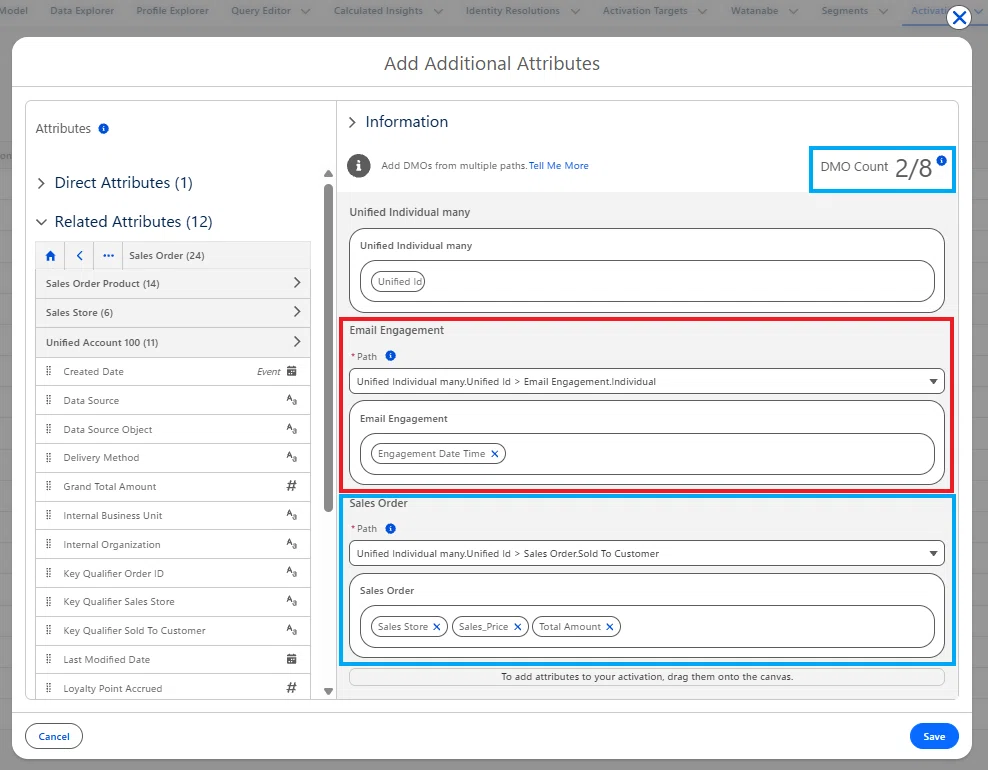Click the info icon beside Attributes heading
Image resolution: width=988 pixels, height=770 pixels.
(x=104, y=129)
